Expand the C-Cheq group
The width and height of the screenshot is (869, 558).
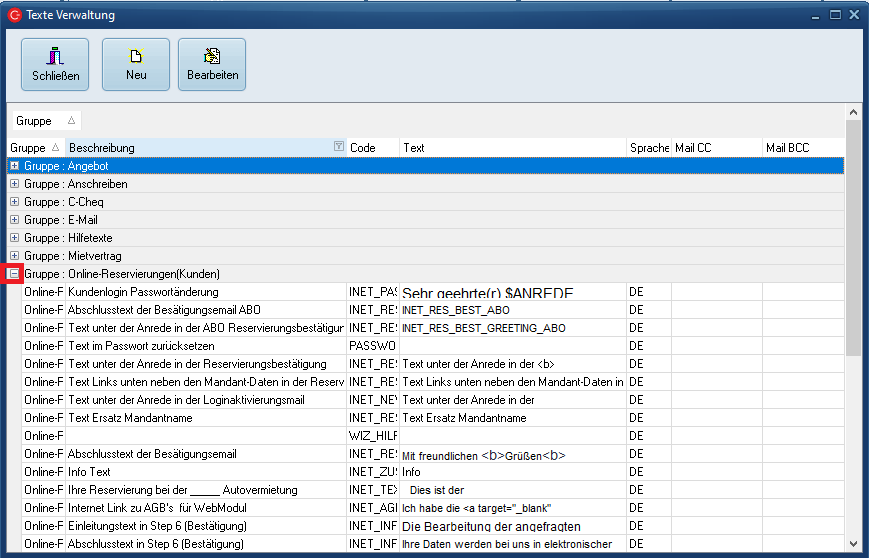coord(14,202)
